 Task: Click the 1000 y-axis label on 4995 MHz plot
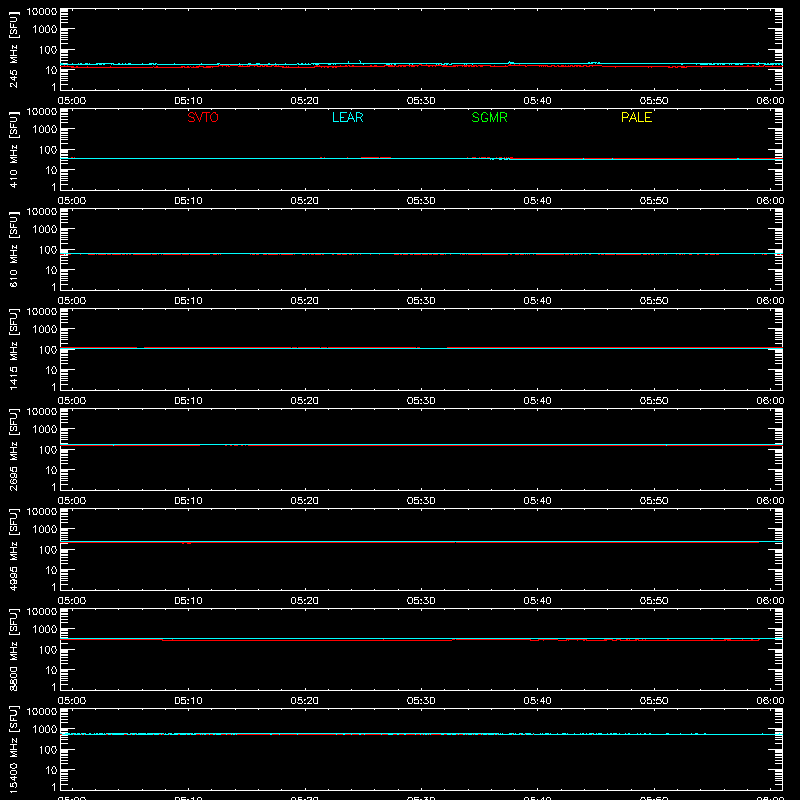point(45,530)
